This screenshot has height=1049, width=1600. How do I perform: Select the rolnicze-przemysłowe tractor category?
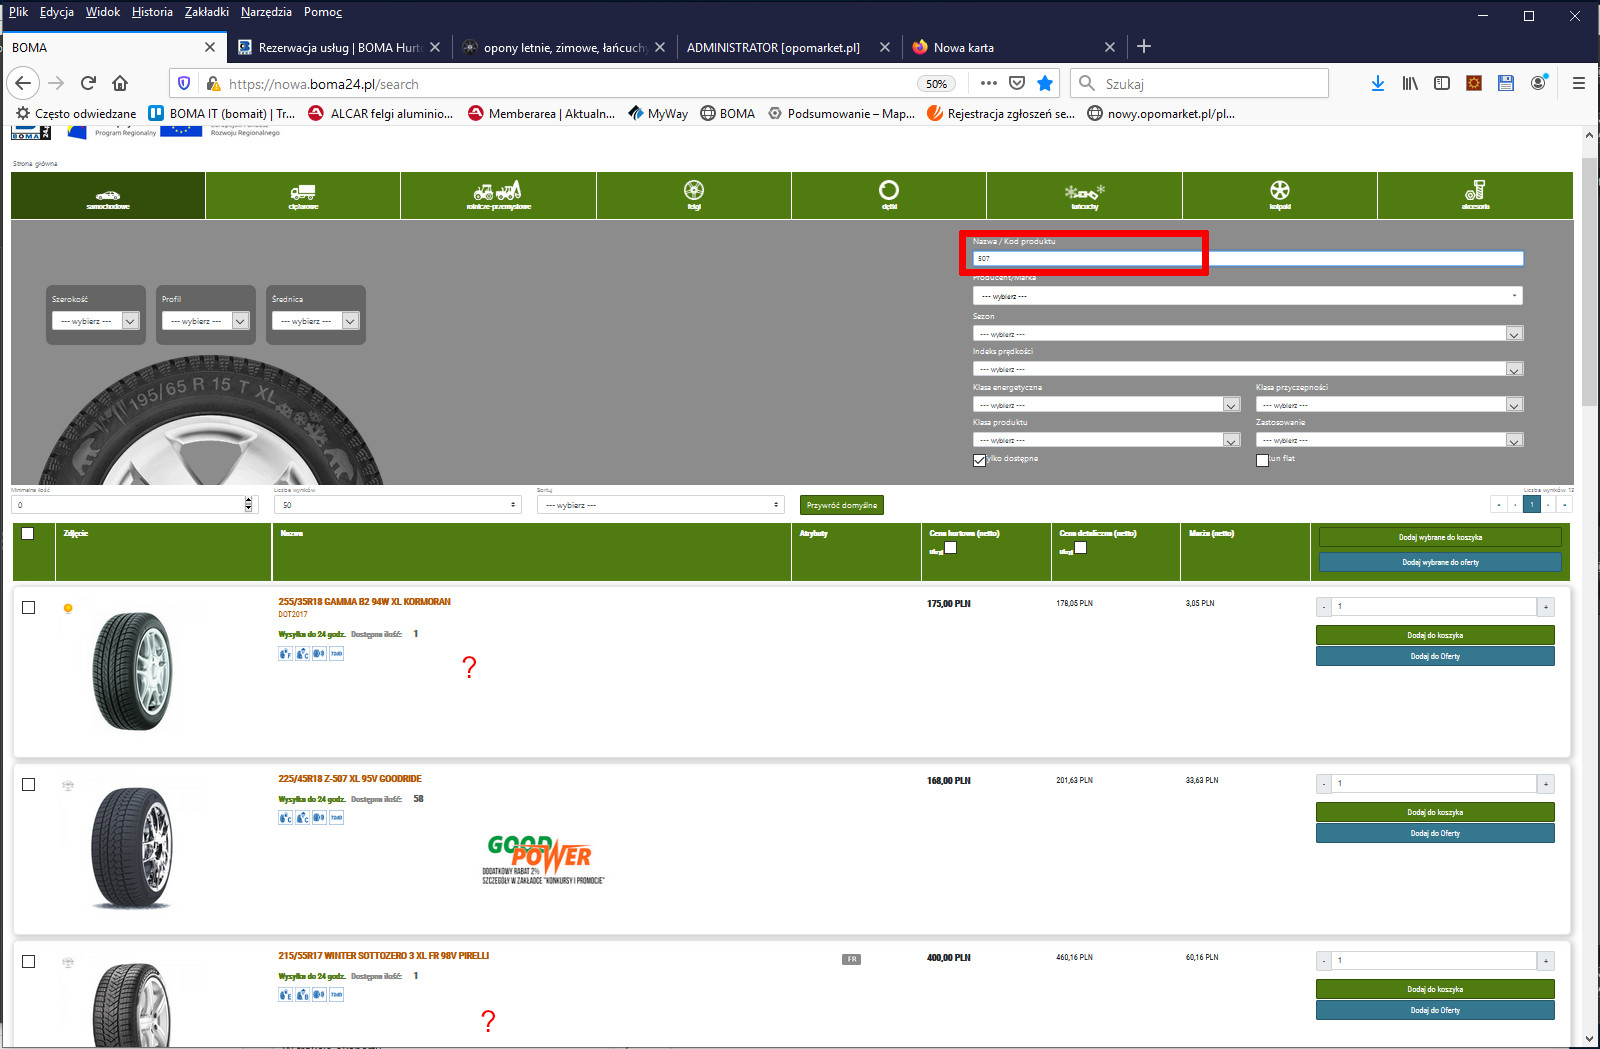pos(498,196)
